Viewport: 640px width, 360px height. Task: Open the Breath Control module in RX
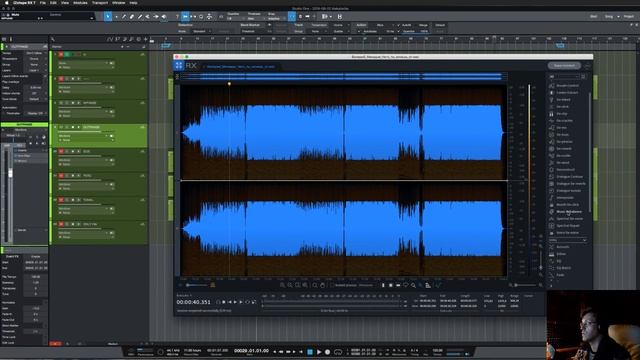567,86
